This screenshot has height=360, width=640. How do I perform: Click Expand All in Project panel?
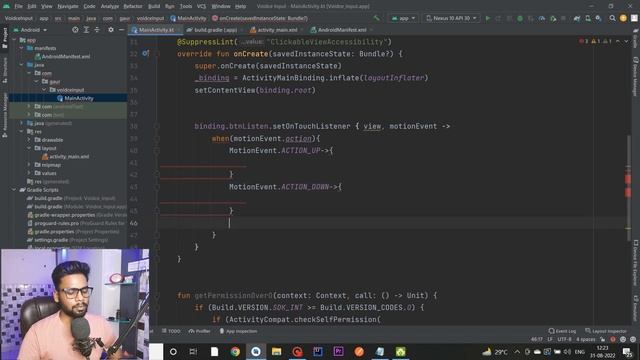pos(86,30)
